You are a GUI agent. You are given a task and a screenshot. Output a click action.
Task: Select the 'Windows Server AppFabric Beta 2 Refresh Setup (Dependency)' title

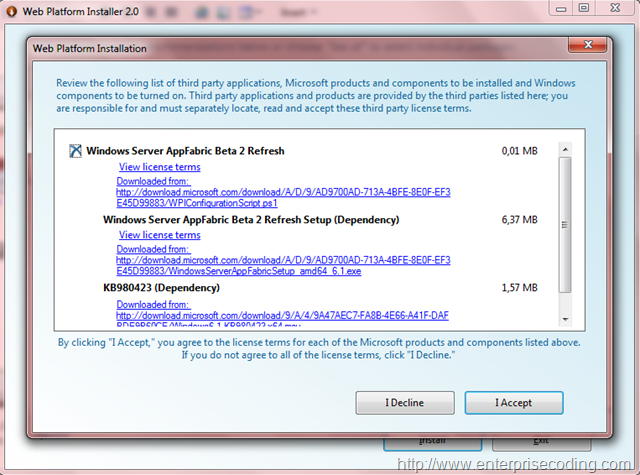[x=251, y=220]
